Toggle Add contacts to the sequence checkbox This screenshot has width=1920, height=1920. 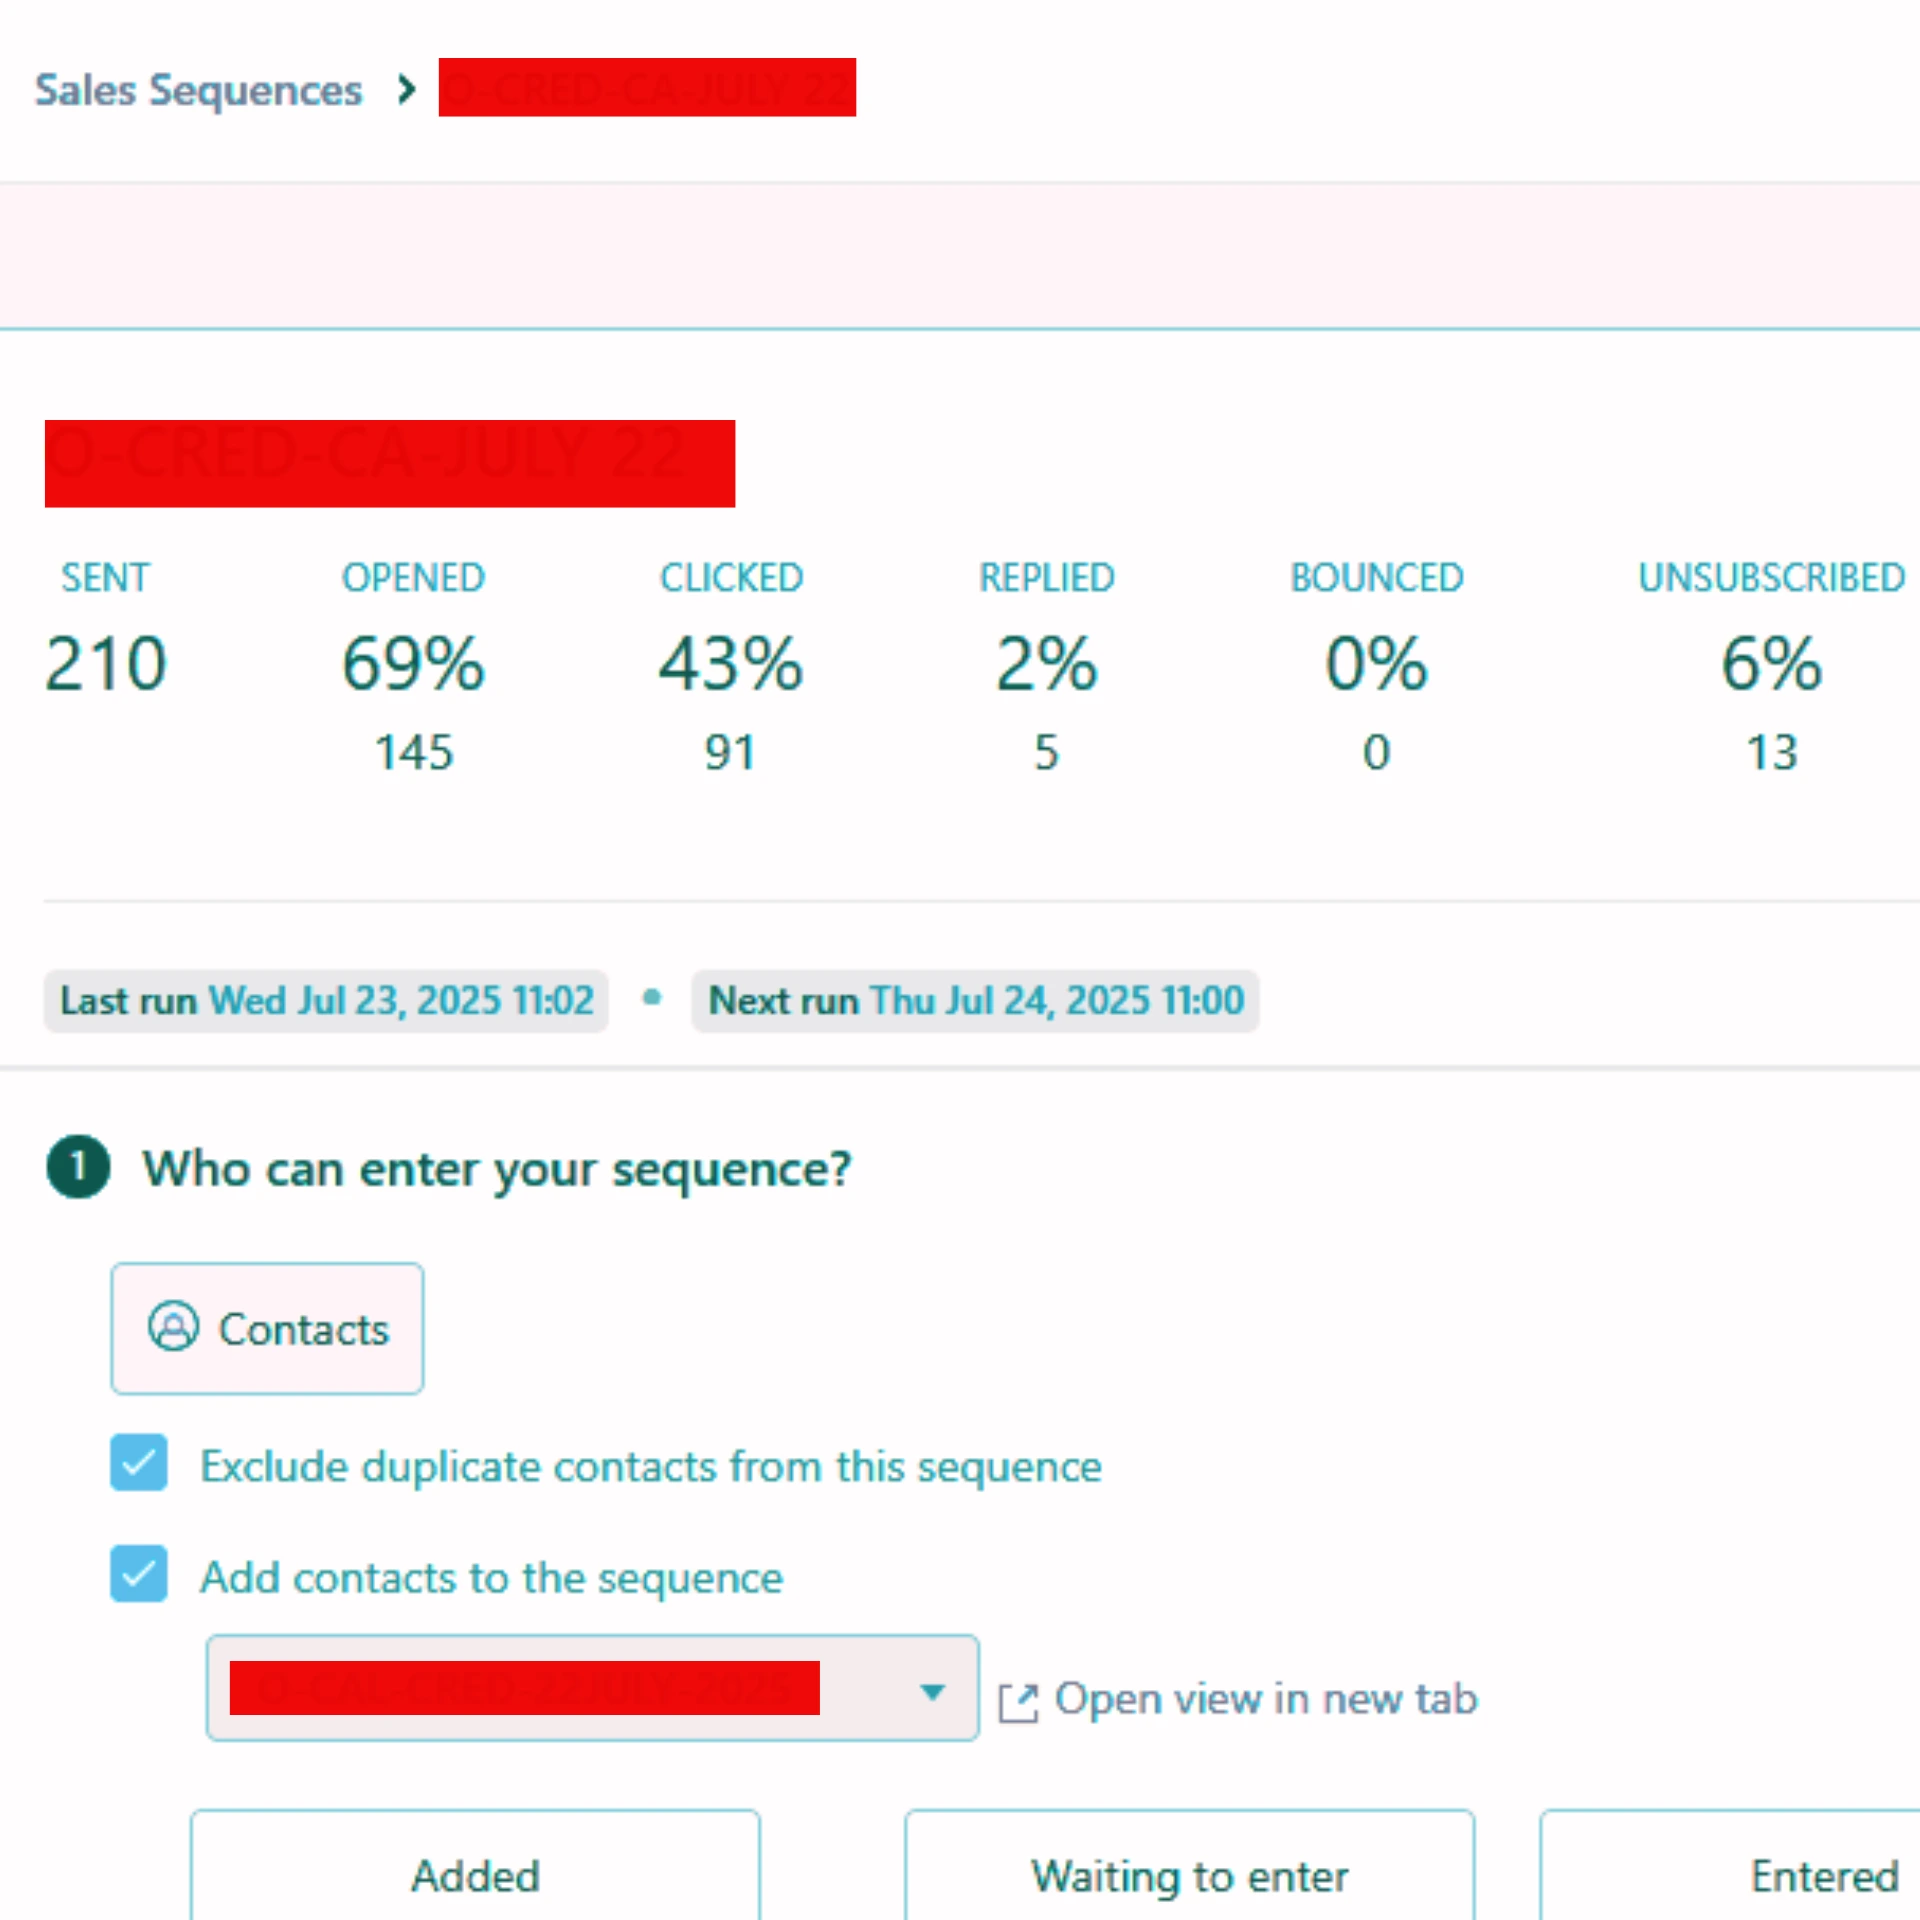click(x=139, y=1574)
